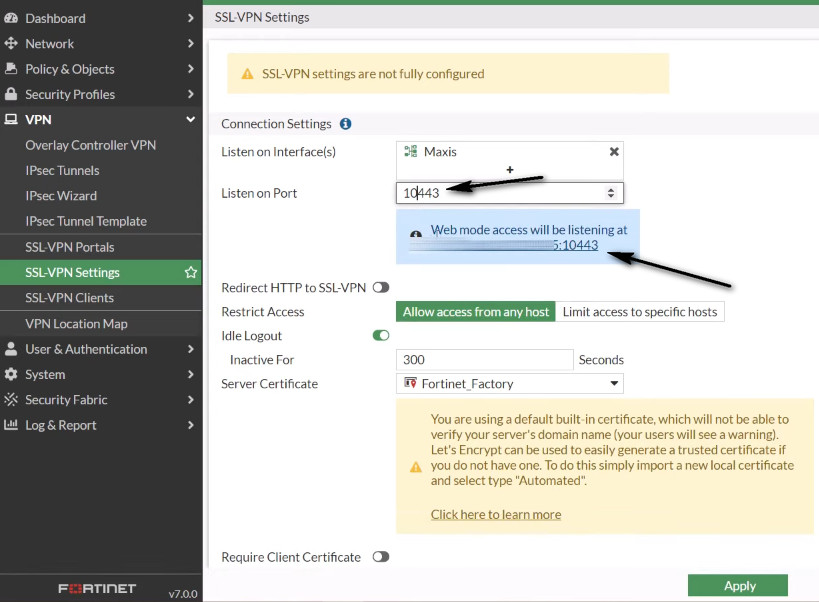Screen dimensions: 819x602
Task: Click the info icon in the web mode notice
Action: (416, 235)
